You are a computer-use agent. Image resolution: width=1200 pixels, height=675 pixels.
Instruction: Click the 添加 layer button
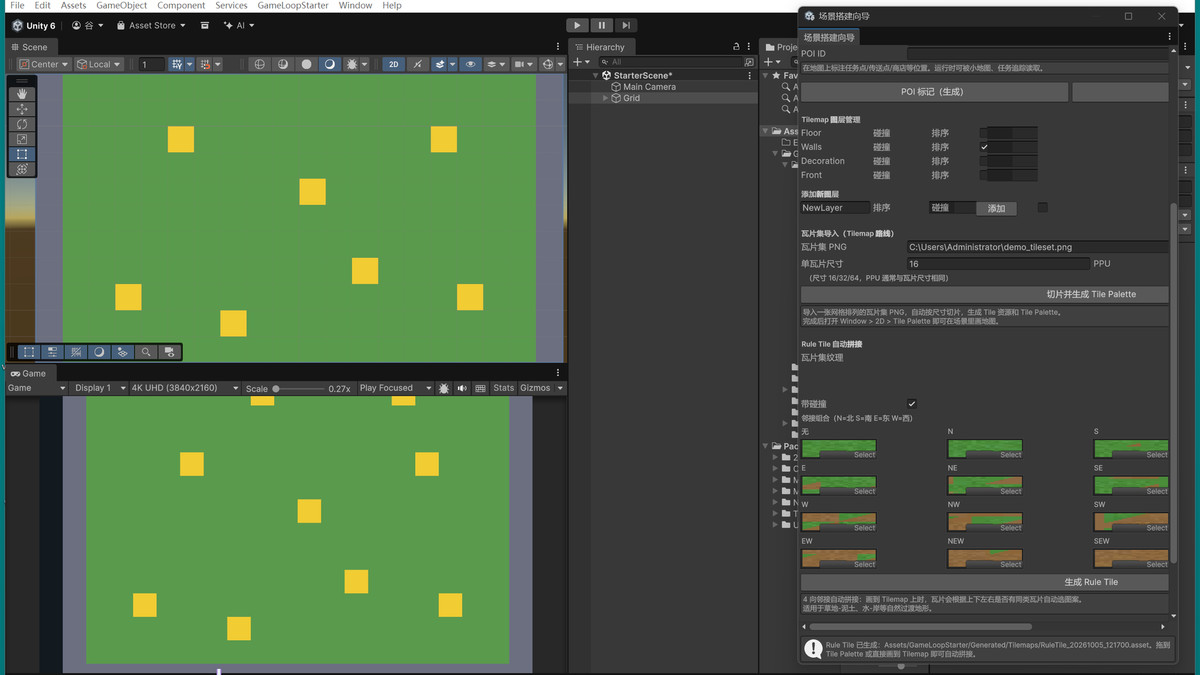996,208
